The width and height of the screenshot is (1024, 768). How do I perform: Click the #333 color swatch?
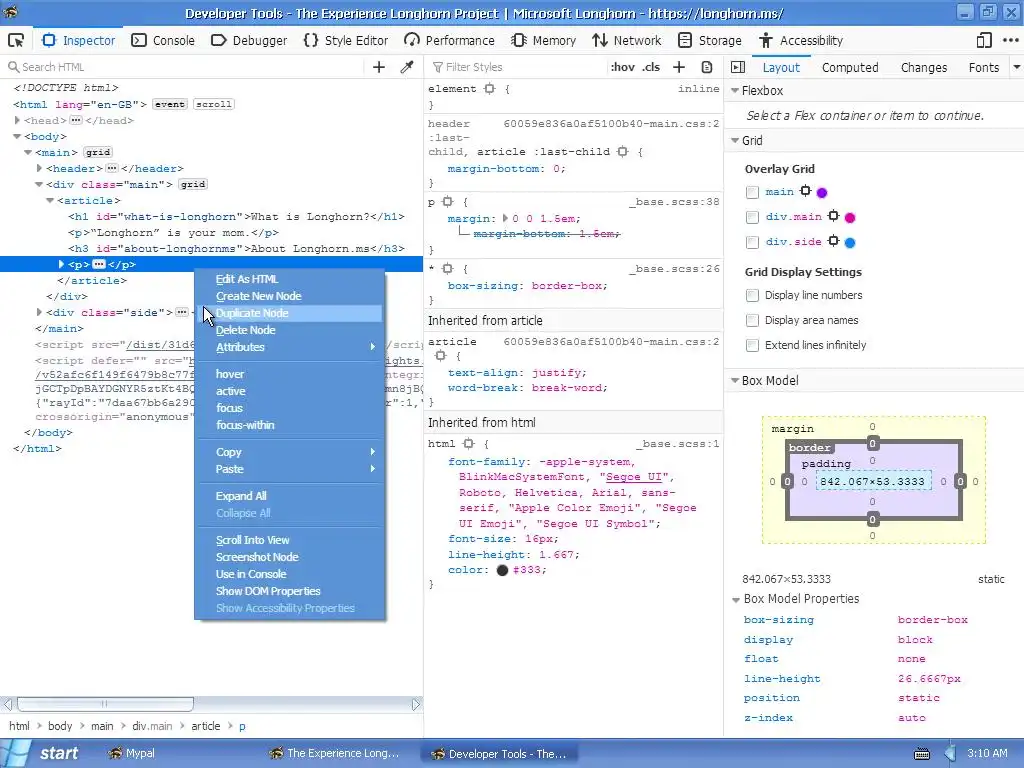coord(502,570)
